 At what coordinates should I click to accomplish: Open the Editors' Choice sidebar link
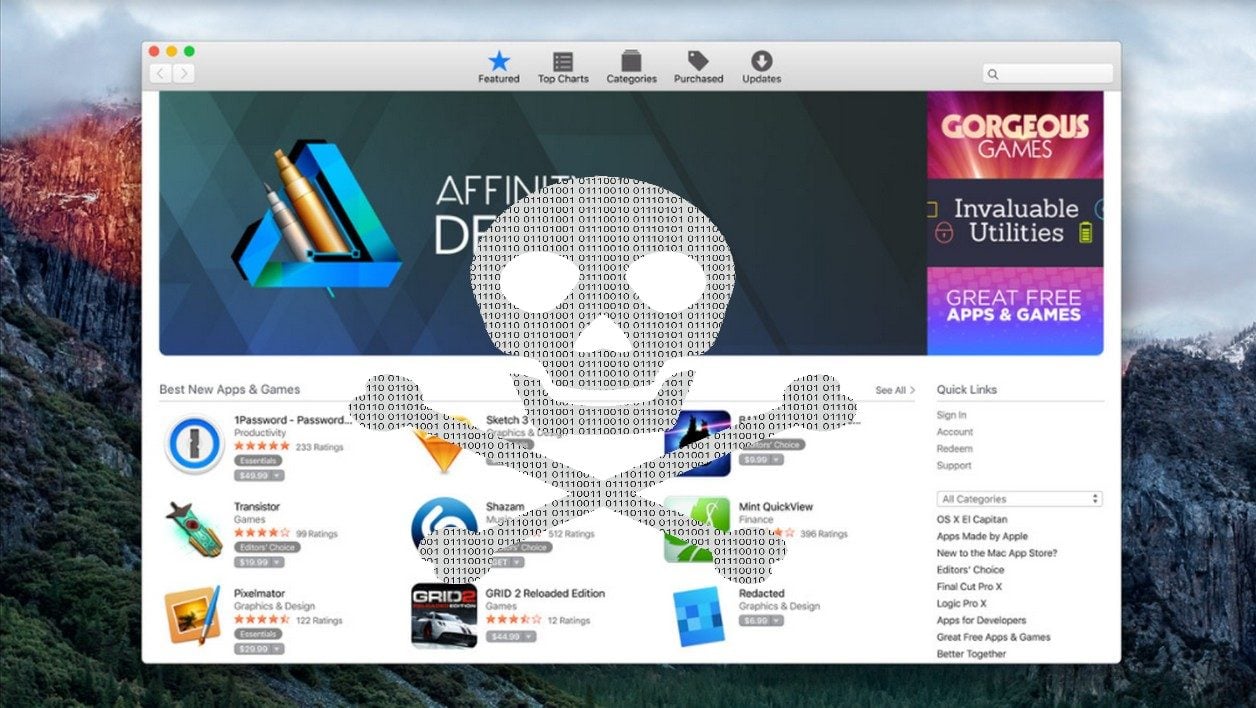click(970, 570)
